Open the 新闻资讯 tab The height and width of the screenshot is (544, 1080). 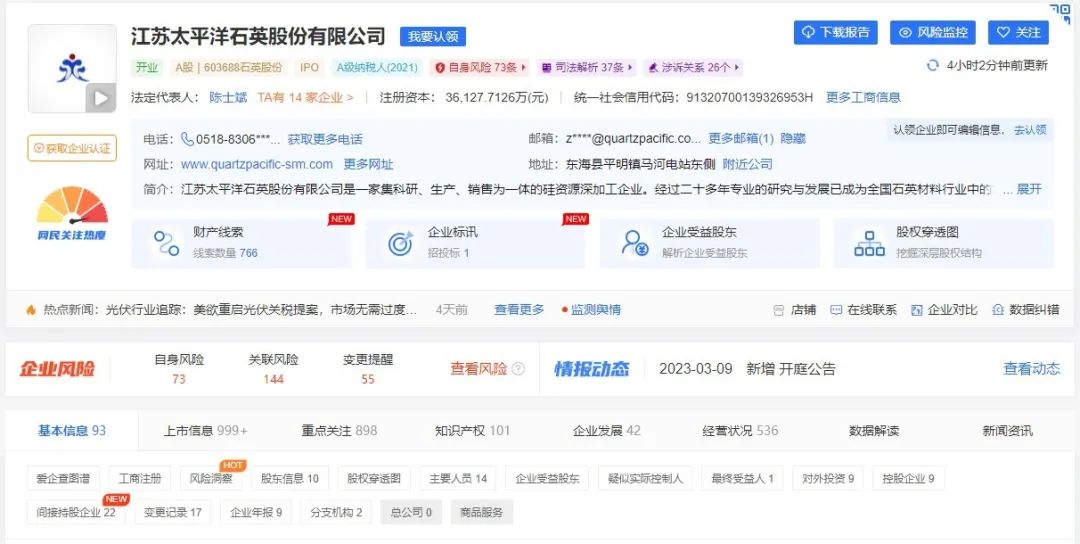(1008, 430)
